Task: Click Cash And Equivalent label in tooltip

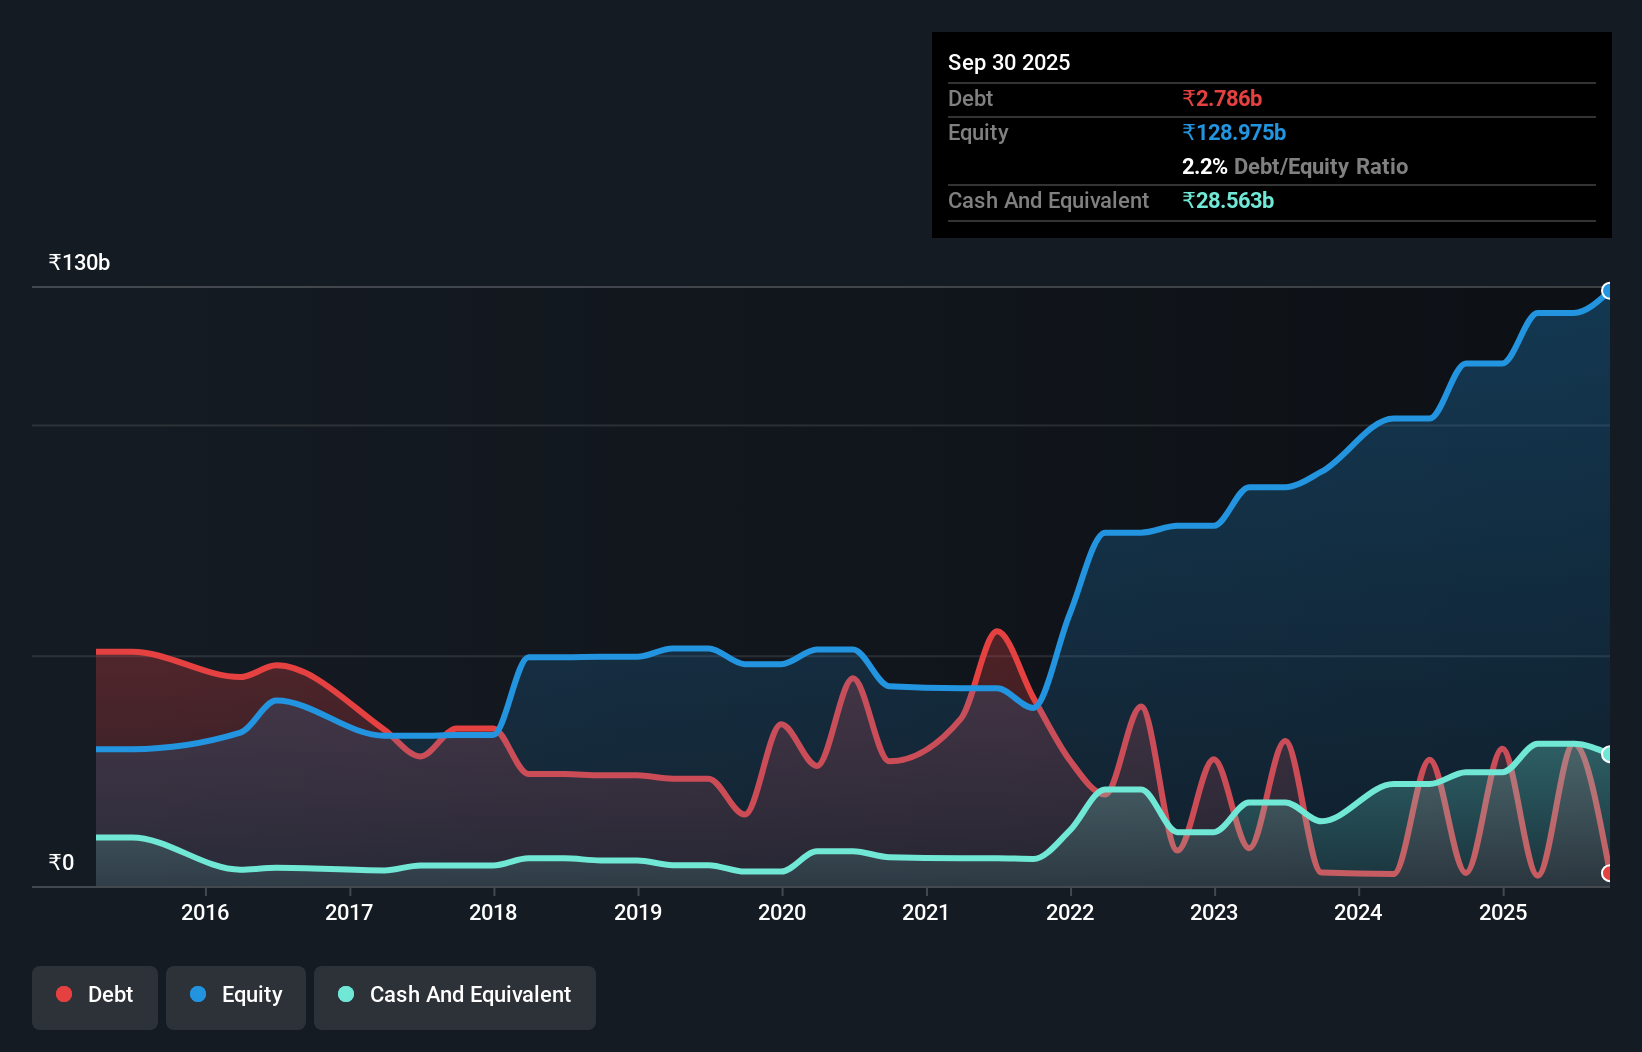Action: click(1048, 200)
